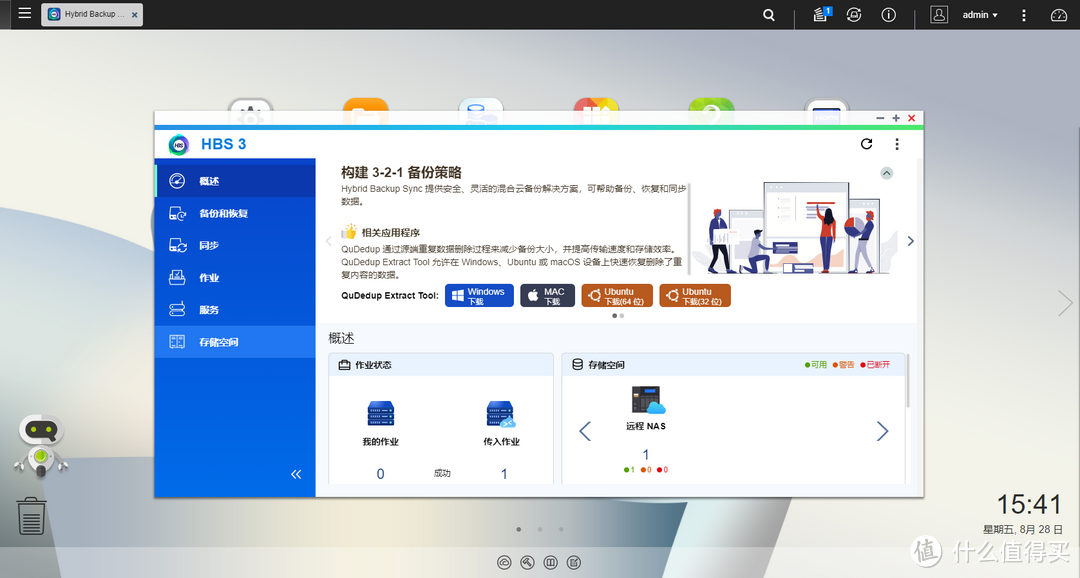
Task: Open 服务 in the sidebar
Action: tap(235, 309)
